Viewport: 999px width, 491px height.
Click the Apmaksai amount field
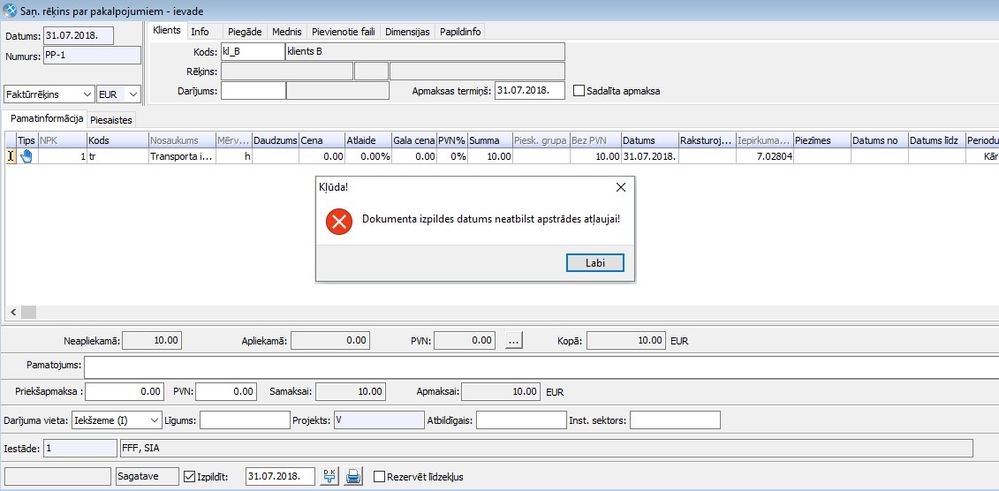[x=501, y=392]
